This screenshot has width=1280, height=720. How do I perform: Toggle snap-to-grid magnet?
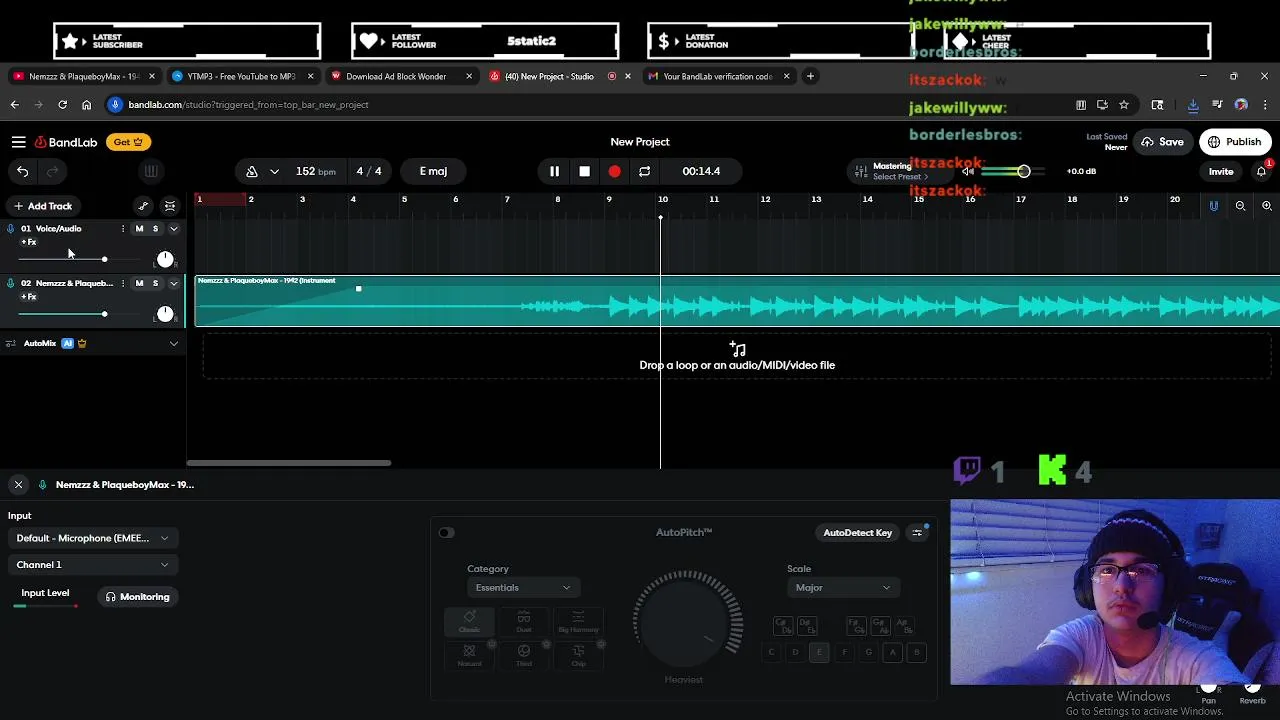pyautogui.click(x=1214, y=205)
